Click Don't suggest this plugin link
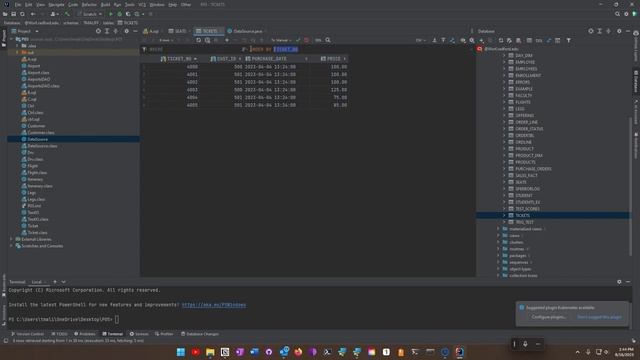 600,317
